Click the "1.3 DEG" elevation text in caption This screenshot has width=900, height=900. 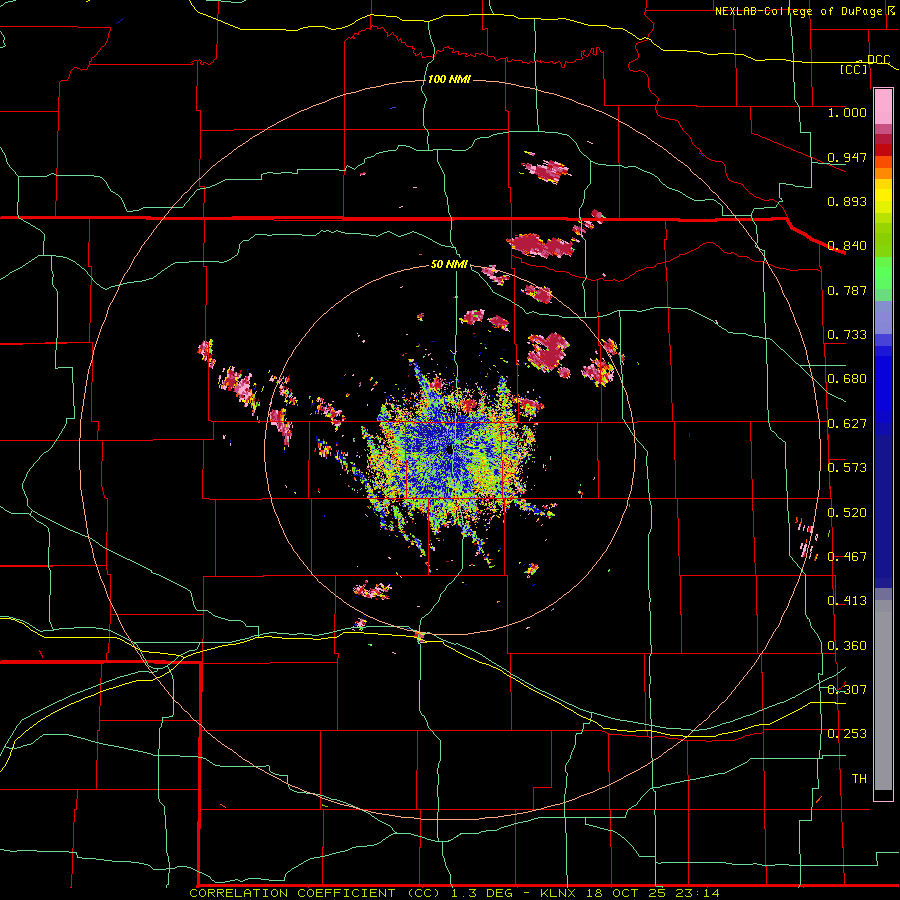pyautogui.click(x=483, y=893)
